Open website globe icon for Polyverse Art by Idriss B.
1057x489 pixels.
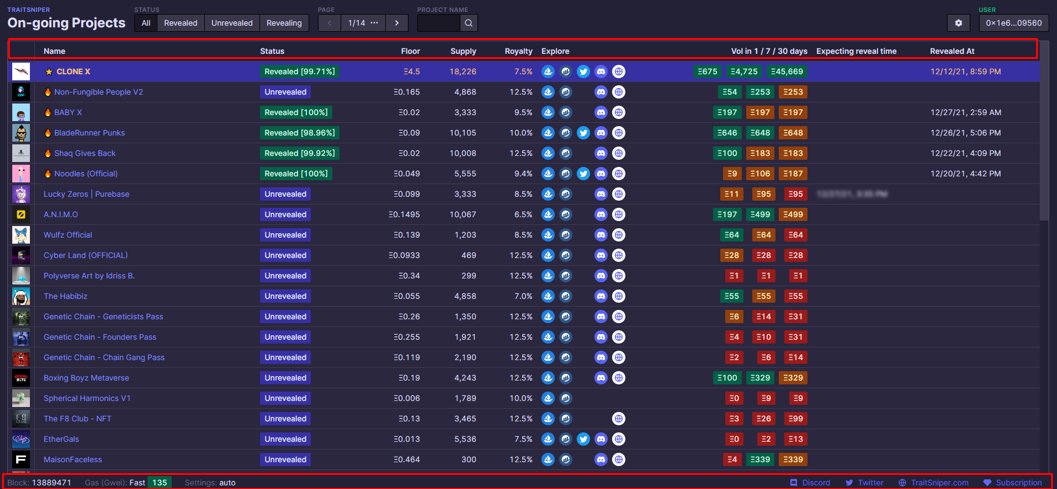(618, 276)
